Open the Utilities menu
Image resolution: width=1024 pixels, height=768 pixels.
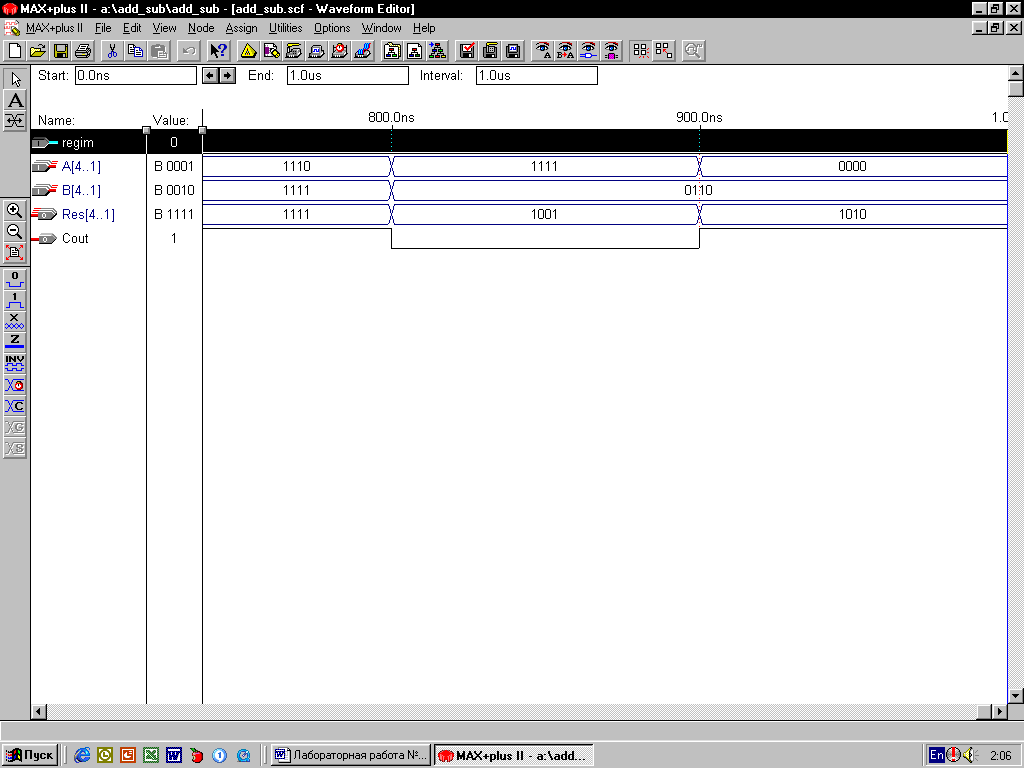pyautogui.click(x=285, y=28)
